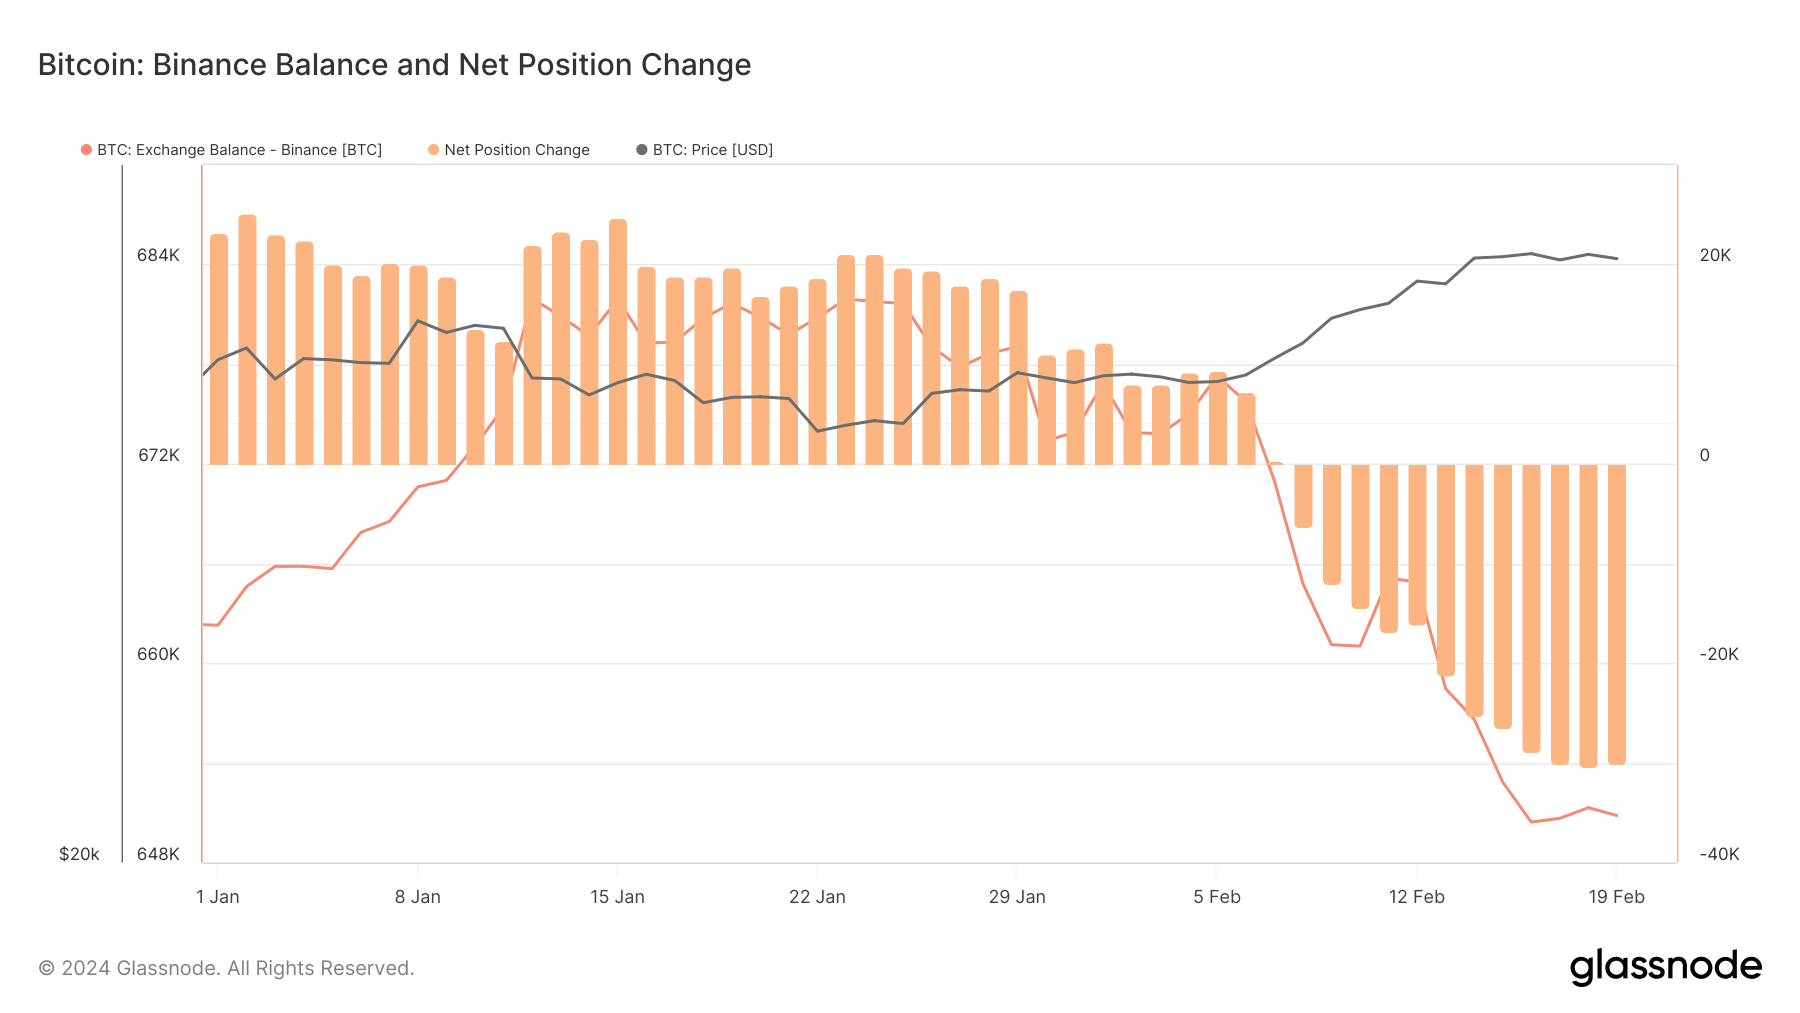Click the Glassnode copyright notice

coord(226,968)
